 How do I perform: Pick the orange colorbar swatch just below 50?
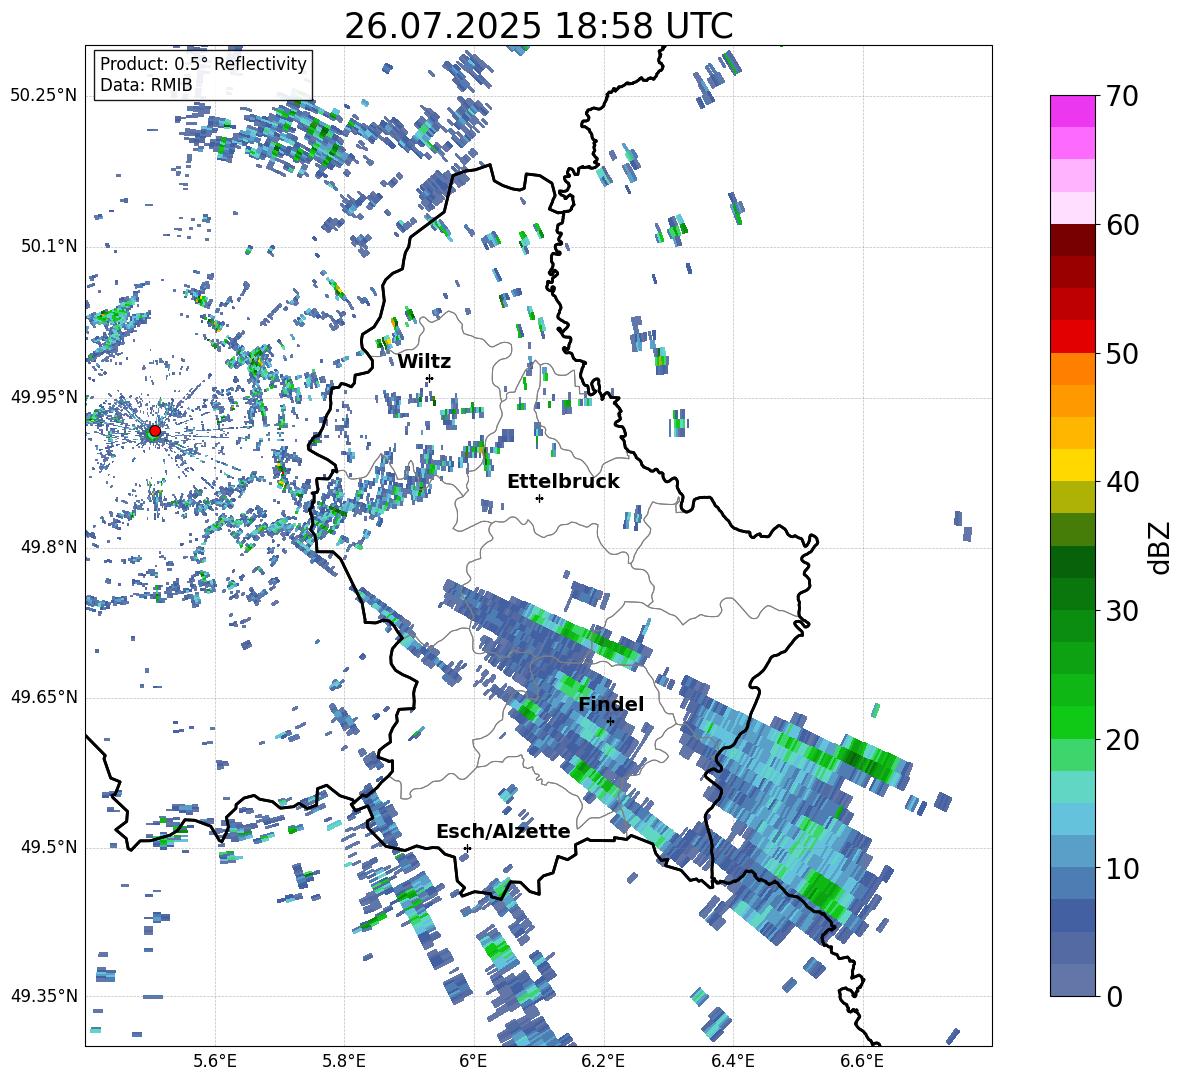click(1072, 368)
